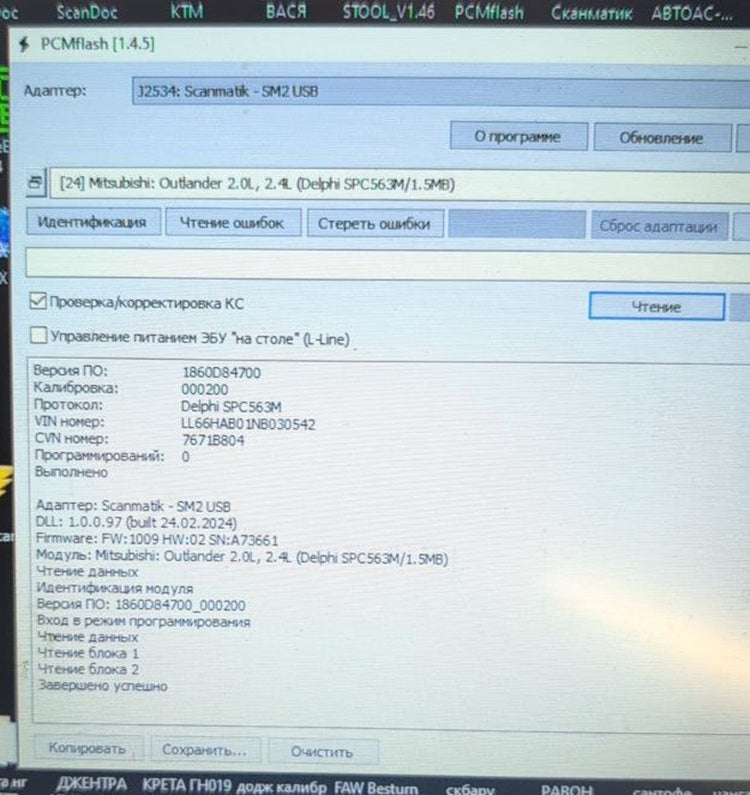Open the PCMflash desktop shortcut

[489, 12]
